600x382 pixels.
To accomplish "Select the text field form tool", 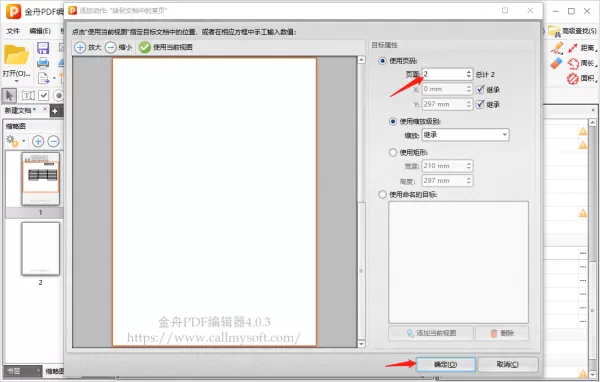I will click(x=28, y=96).
